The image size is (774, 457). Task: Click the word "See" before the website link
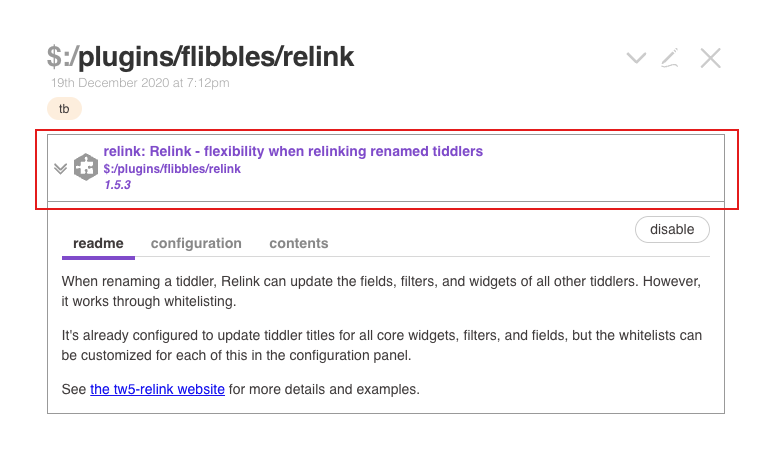tap(74, 389)
